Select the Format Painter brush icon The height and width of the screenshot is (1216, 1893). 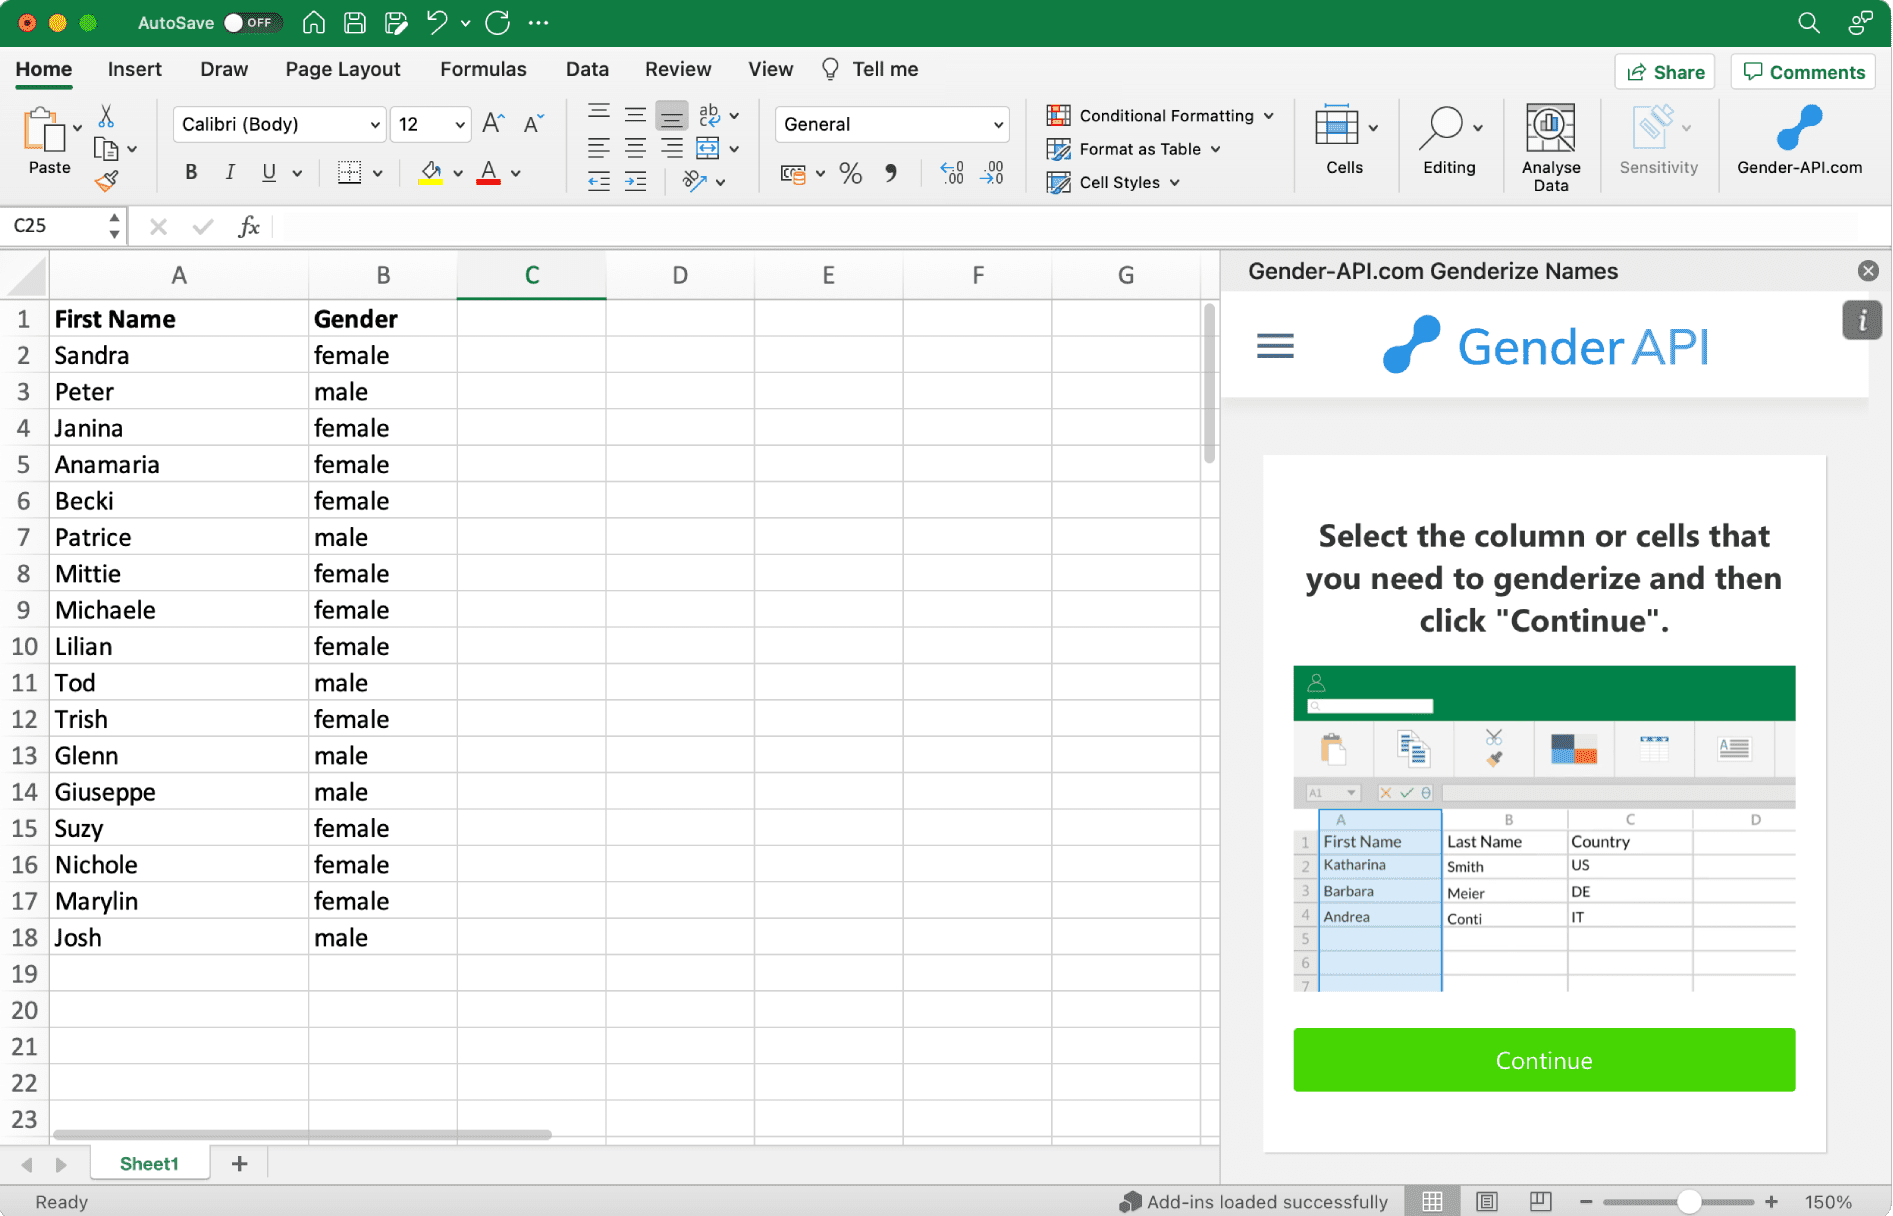point(106,181)
